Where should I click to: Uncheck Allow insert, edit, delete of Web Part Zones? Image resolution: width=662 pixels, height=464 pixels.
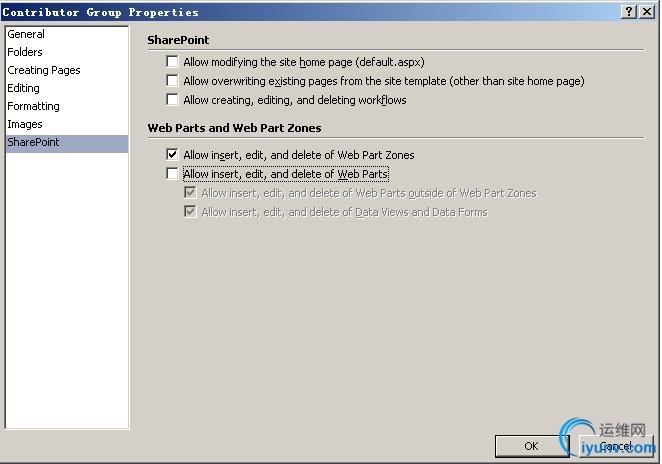(172, 155)
